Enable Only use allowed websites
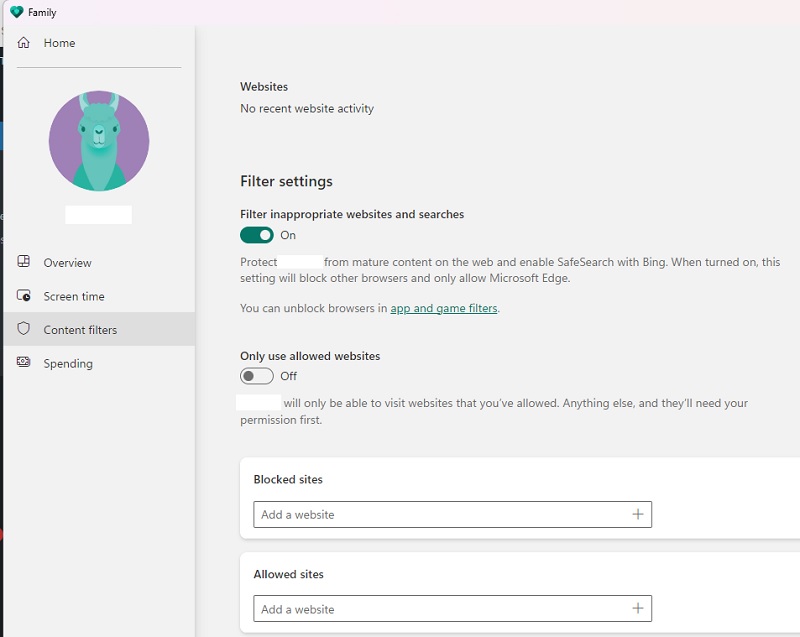This screenshot has width=800, height=637. [x=257, y=376]
